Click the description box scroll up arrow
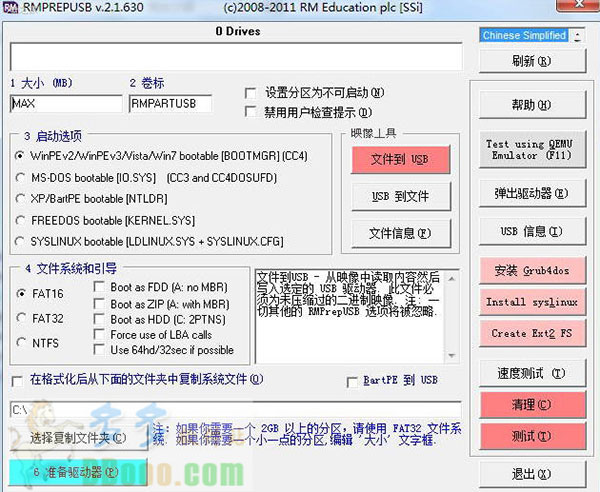This screenshot has height=492, width=600. click(x=452, y=279)
